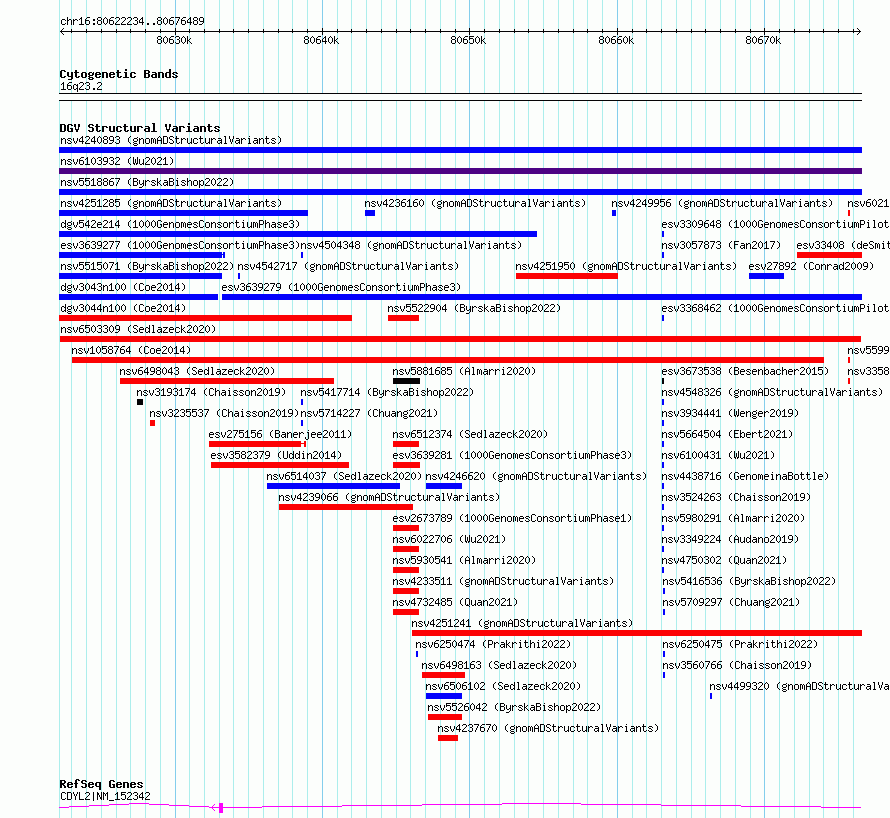Click the nsv5417714 (ByrskaBishop2022) label
Viewport: 890px width, 818px height.
(x=387, y=392)
